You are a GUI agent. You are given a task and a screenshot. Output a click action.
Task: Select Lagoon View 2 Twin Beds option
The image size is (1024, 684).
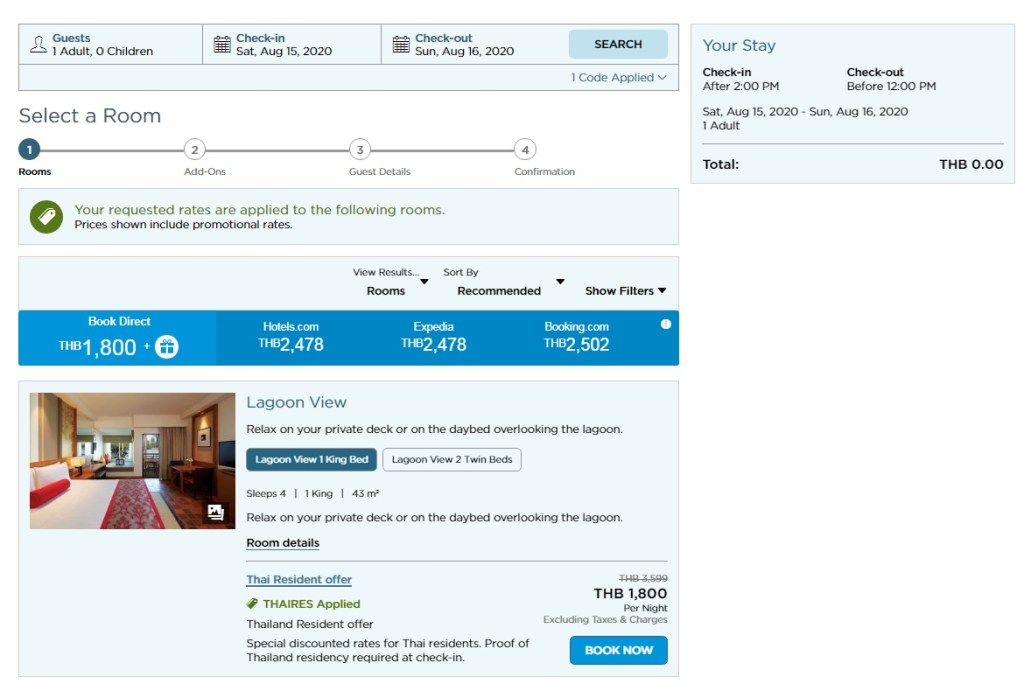tap(452, 460)
